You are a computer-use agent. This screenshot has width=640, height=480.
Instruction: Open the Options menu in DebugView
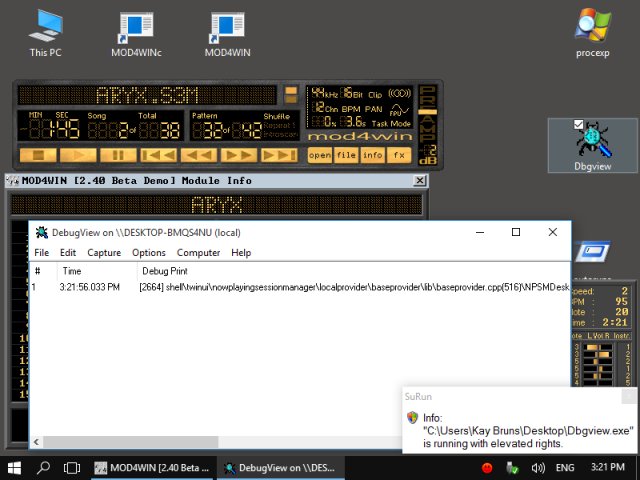149,253
